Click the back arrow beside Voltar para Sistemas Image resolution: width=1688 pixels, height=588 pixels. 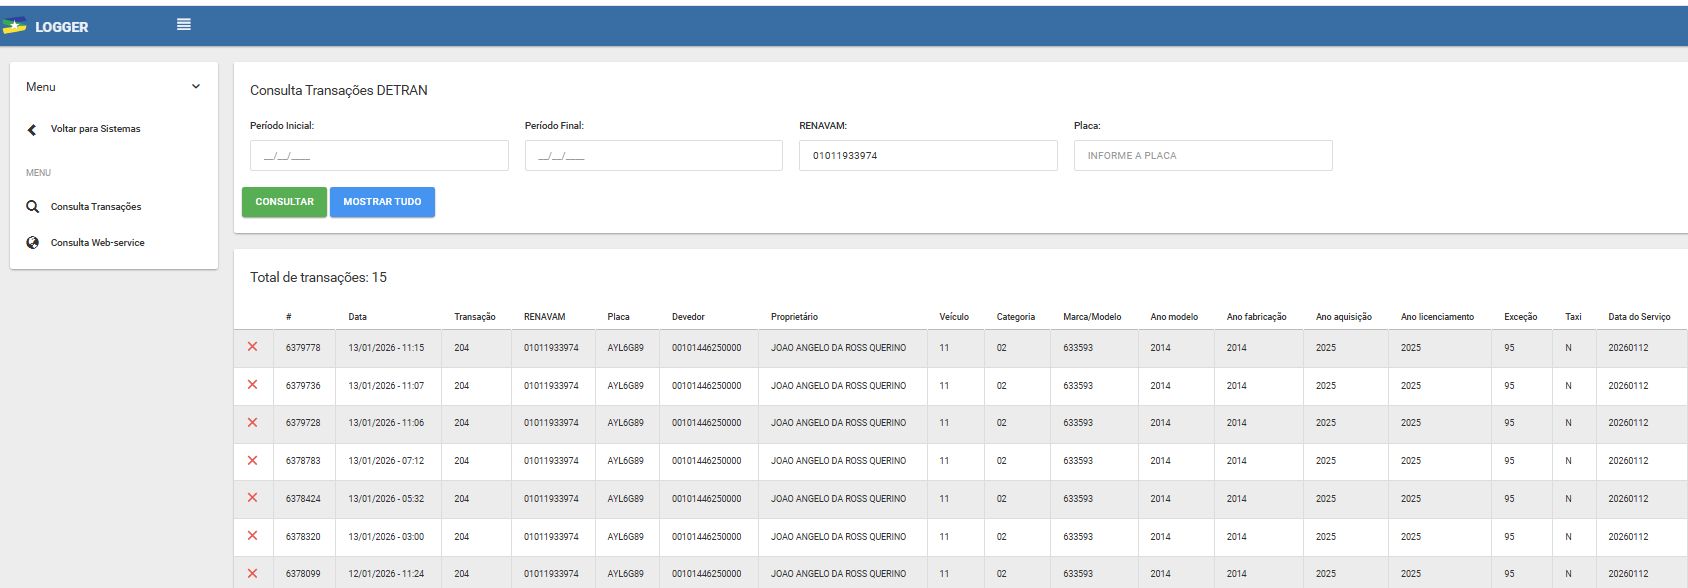32,129
